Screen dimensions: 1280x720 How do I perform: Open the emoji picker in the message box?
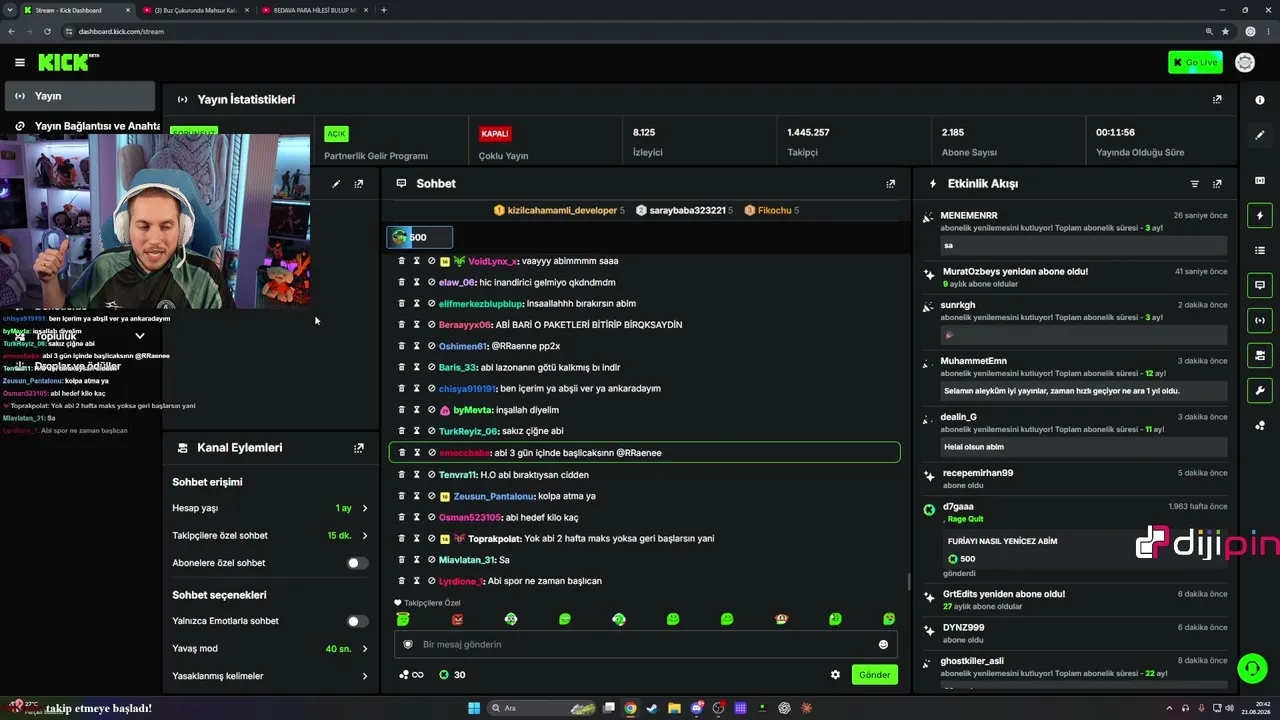coord(883,644)
